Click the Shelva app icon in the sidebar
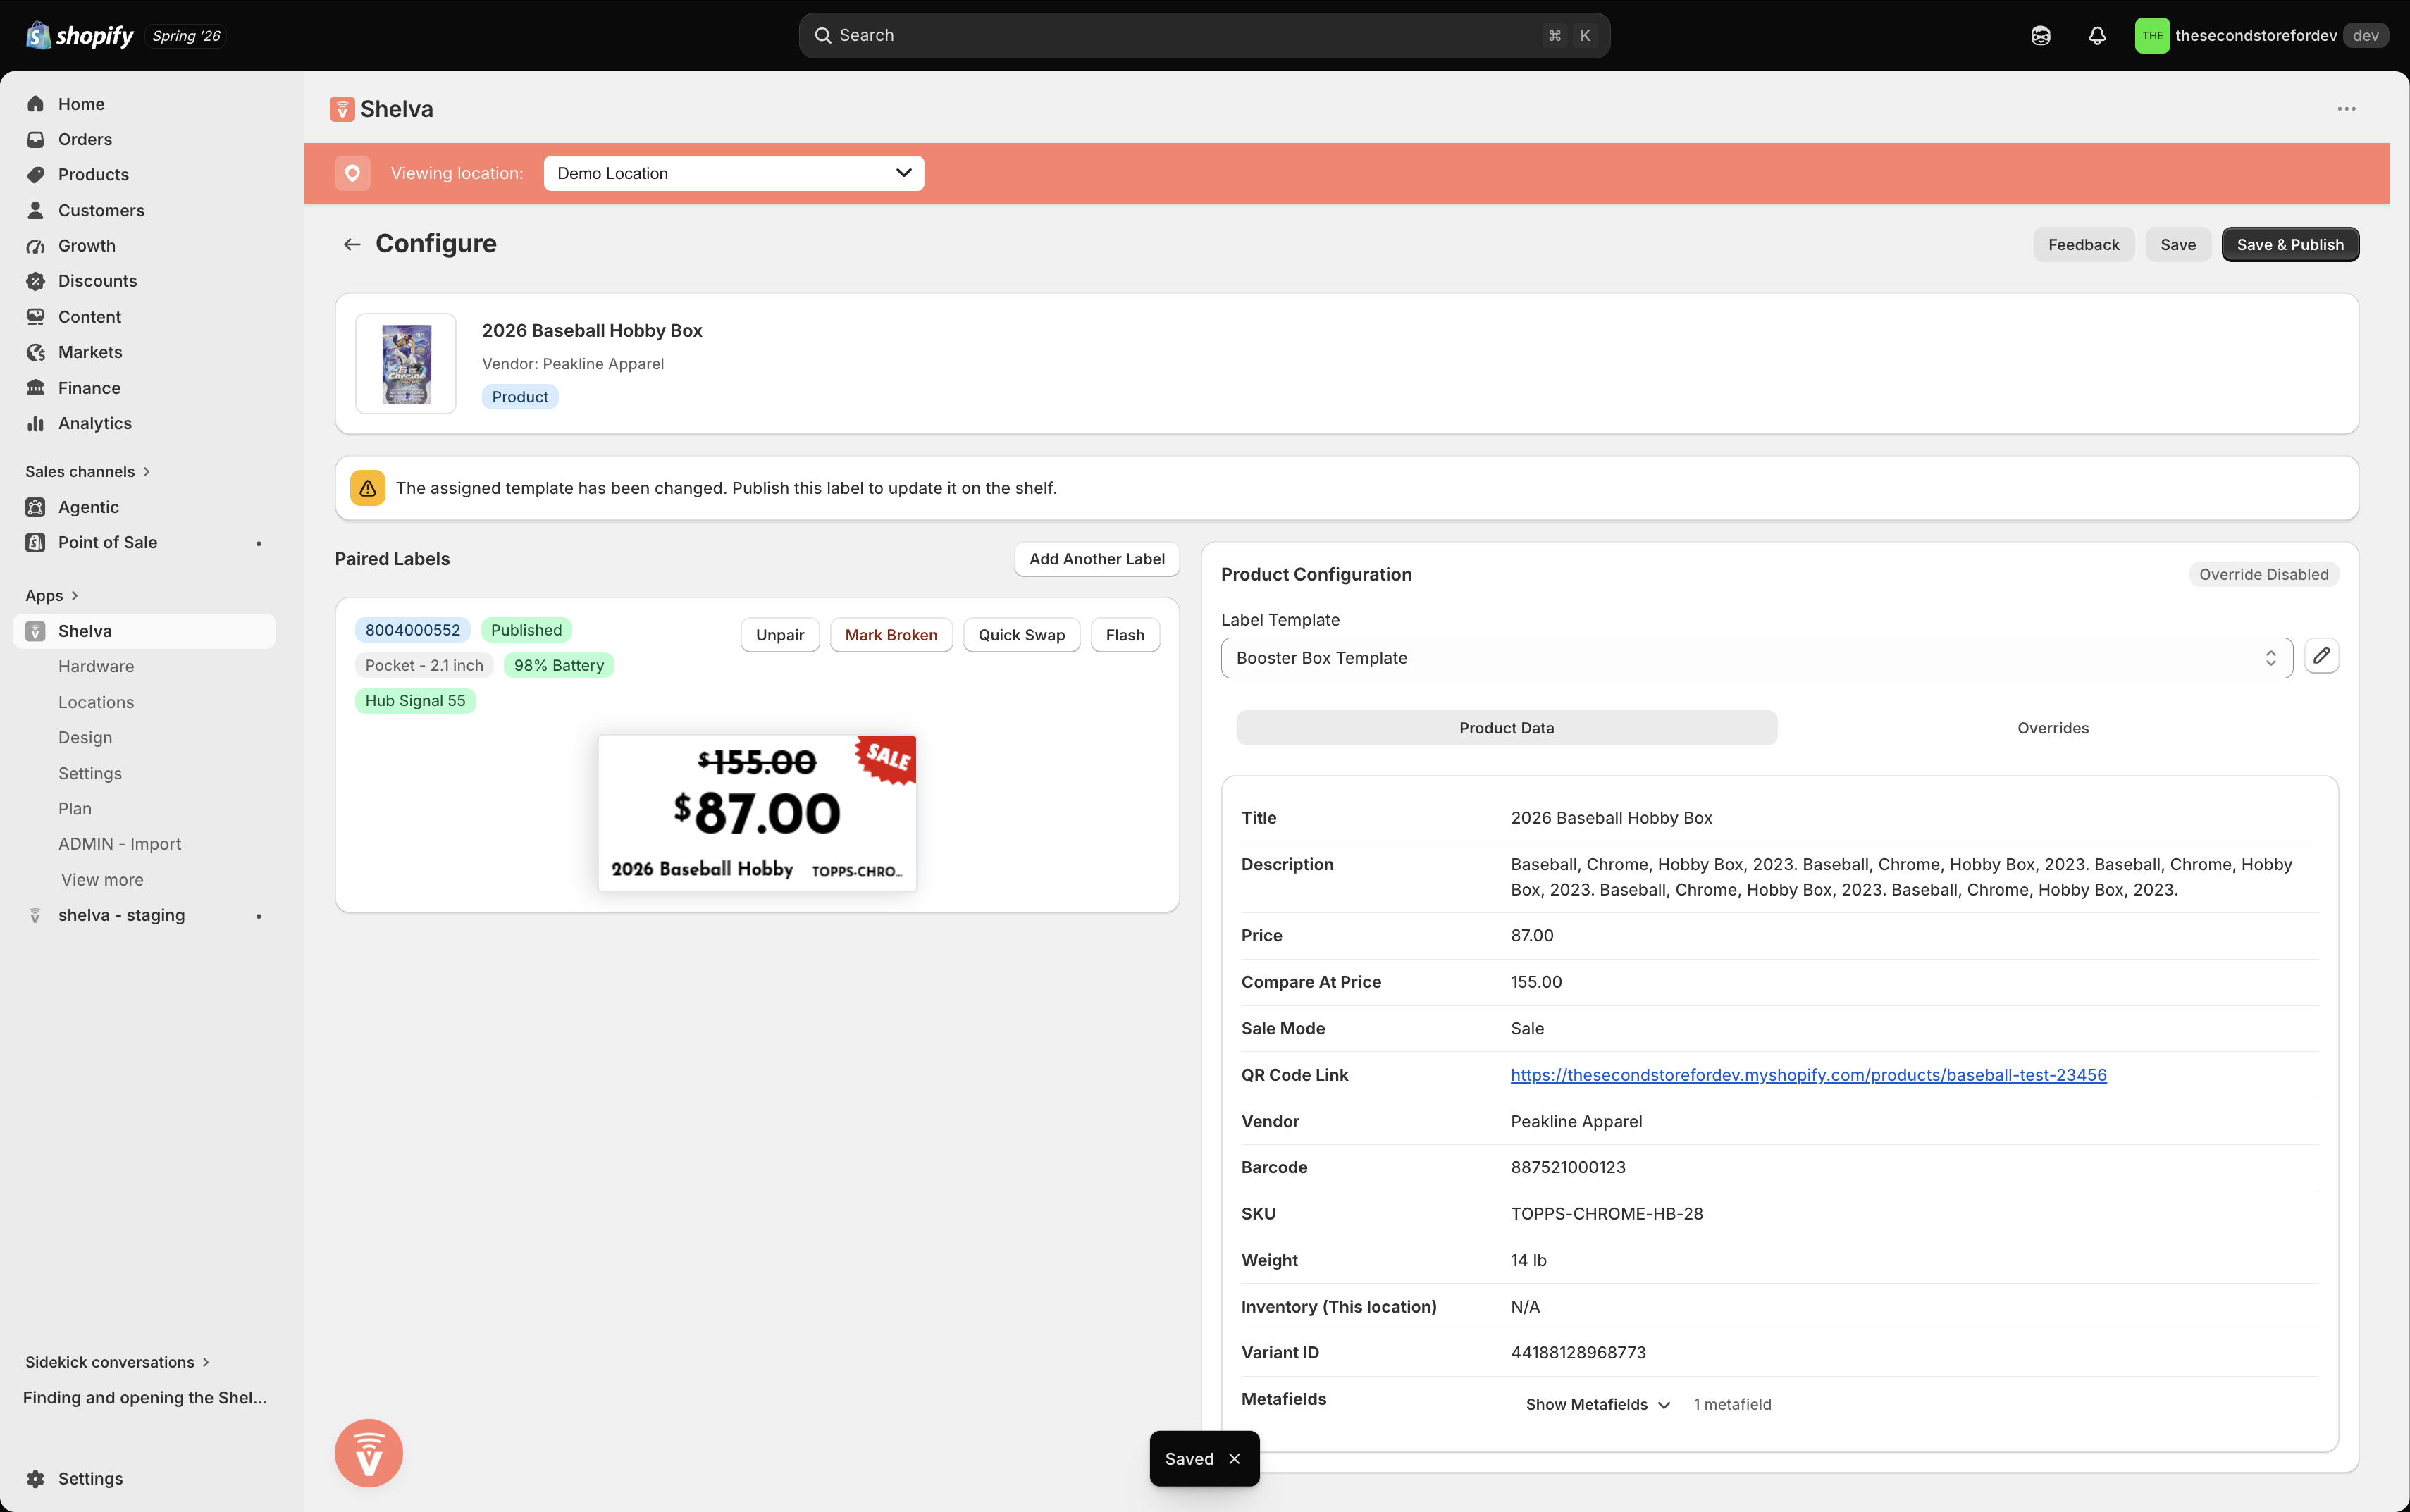2410x1512 pixels. 36,631
